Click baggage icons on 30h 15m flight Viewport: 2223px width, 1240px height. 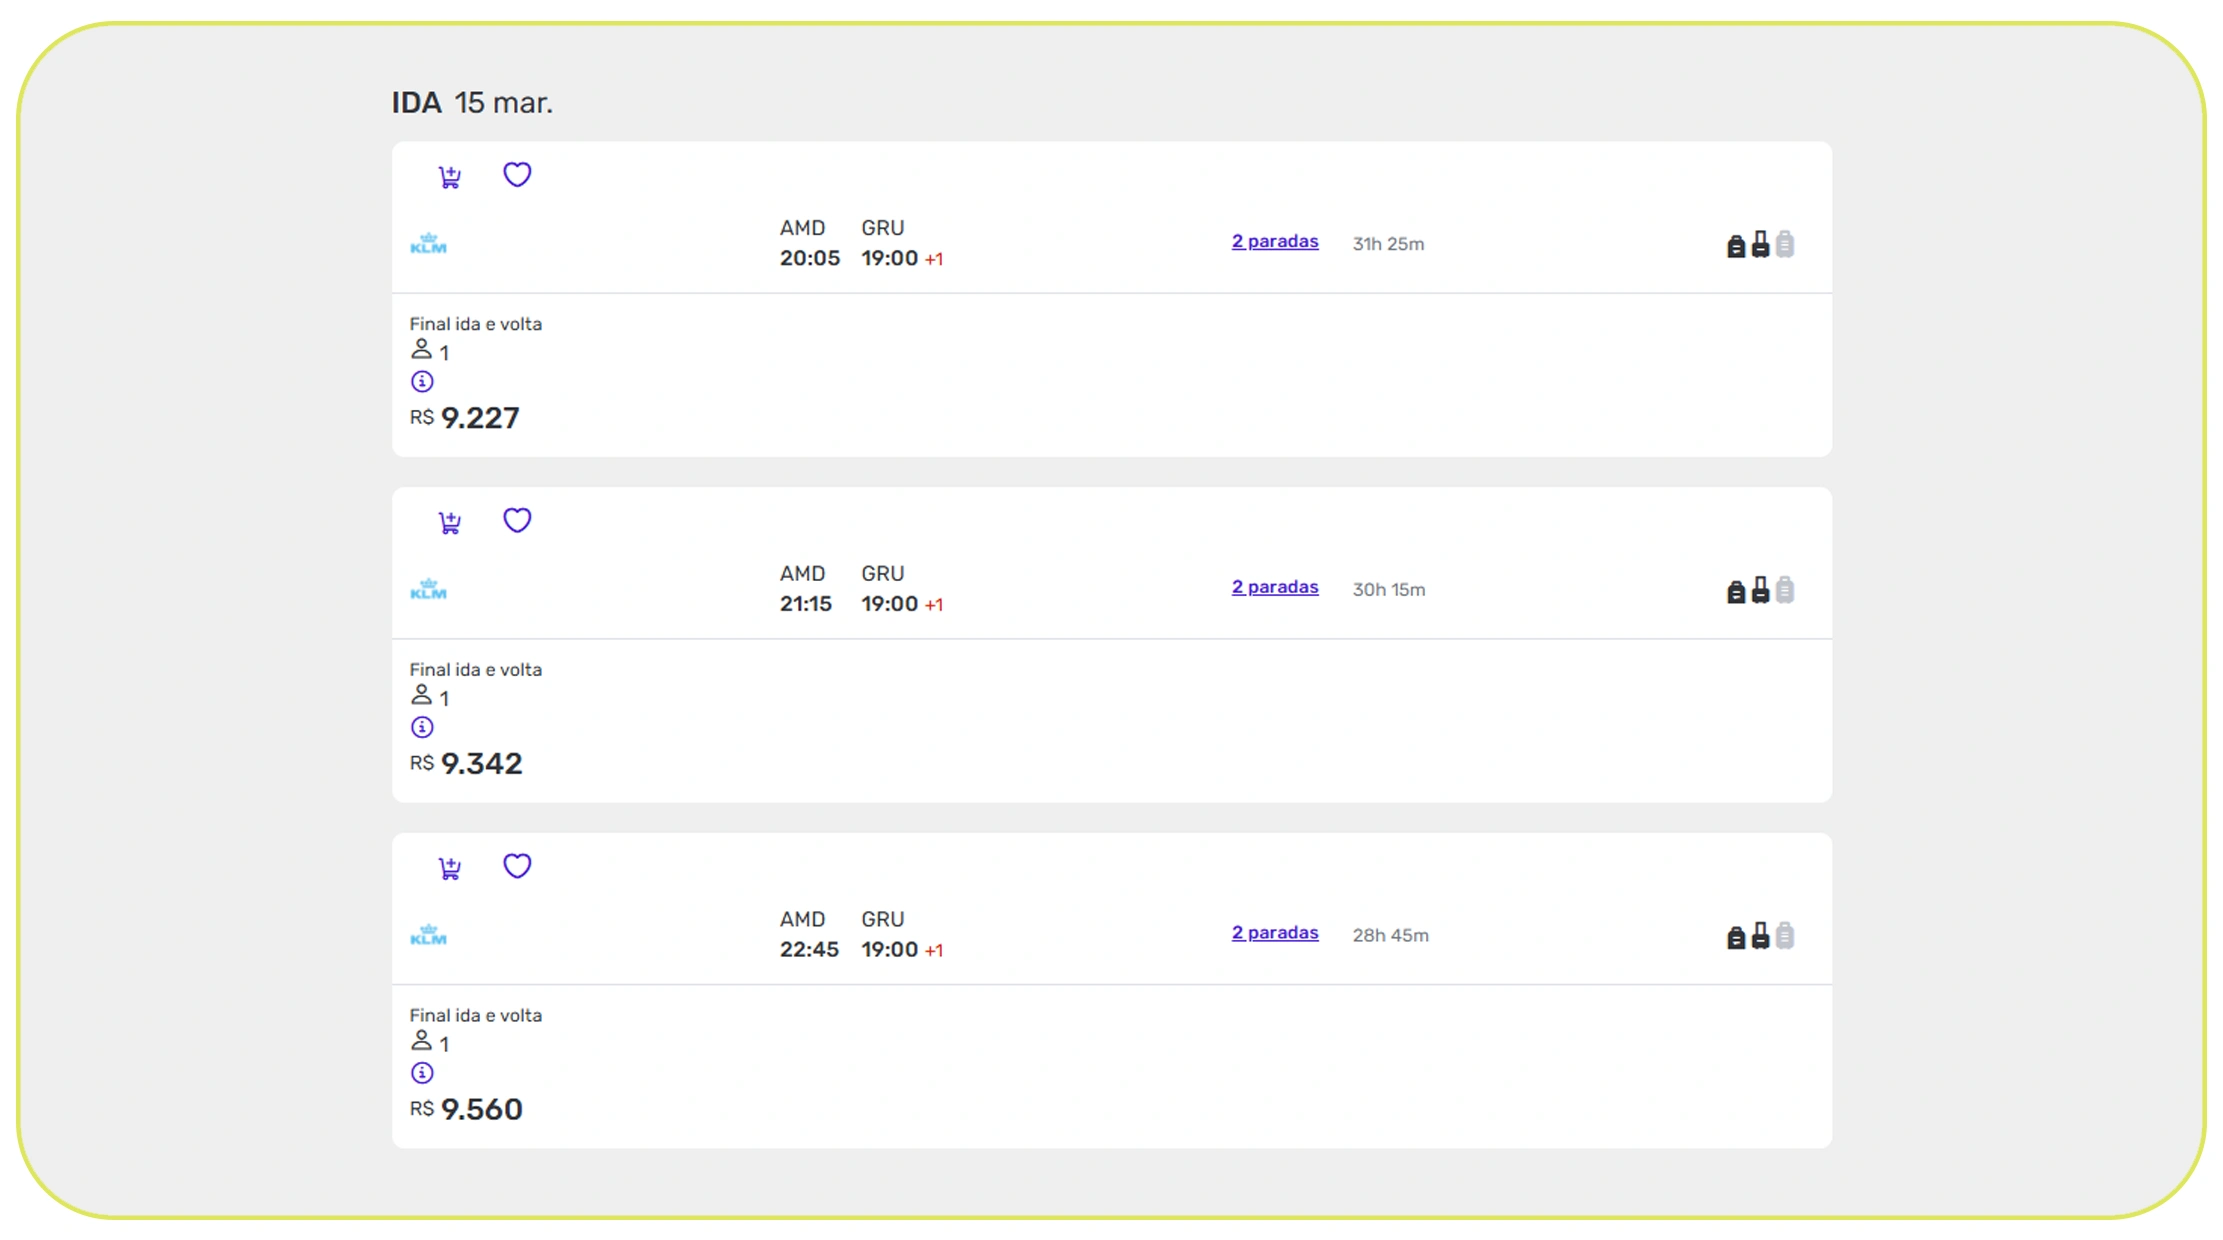[1759, 591]
